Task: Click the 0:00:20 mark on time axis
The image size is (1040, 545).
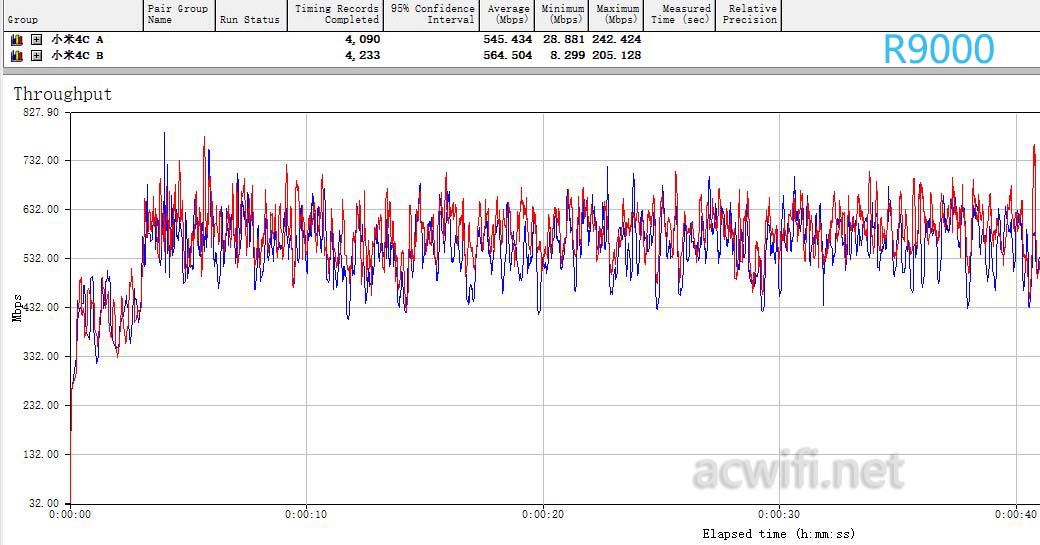Action: pyautogui.click(x=542, y=515)
